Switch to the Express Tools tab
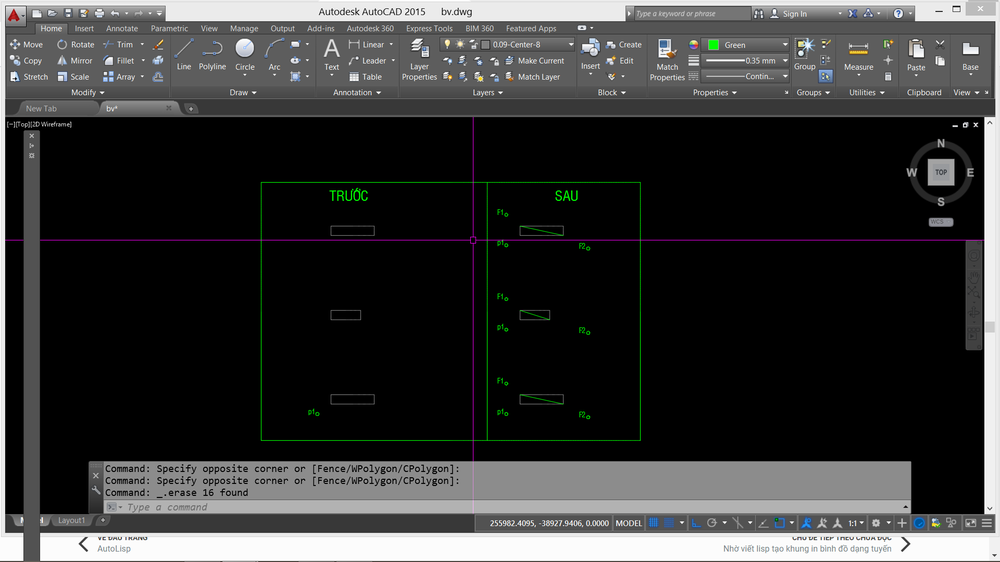Screen dimensions: 1000x562 [429, 29]
